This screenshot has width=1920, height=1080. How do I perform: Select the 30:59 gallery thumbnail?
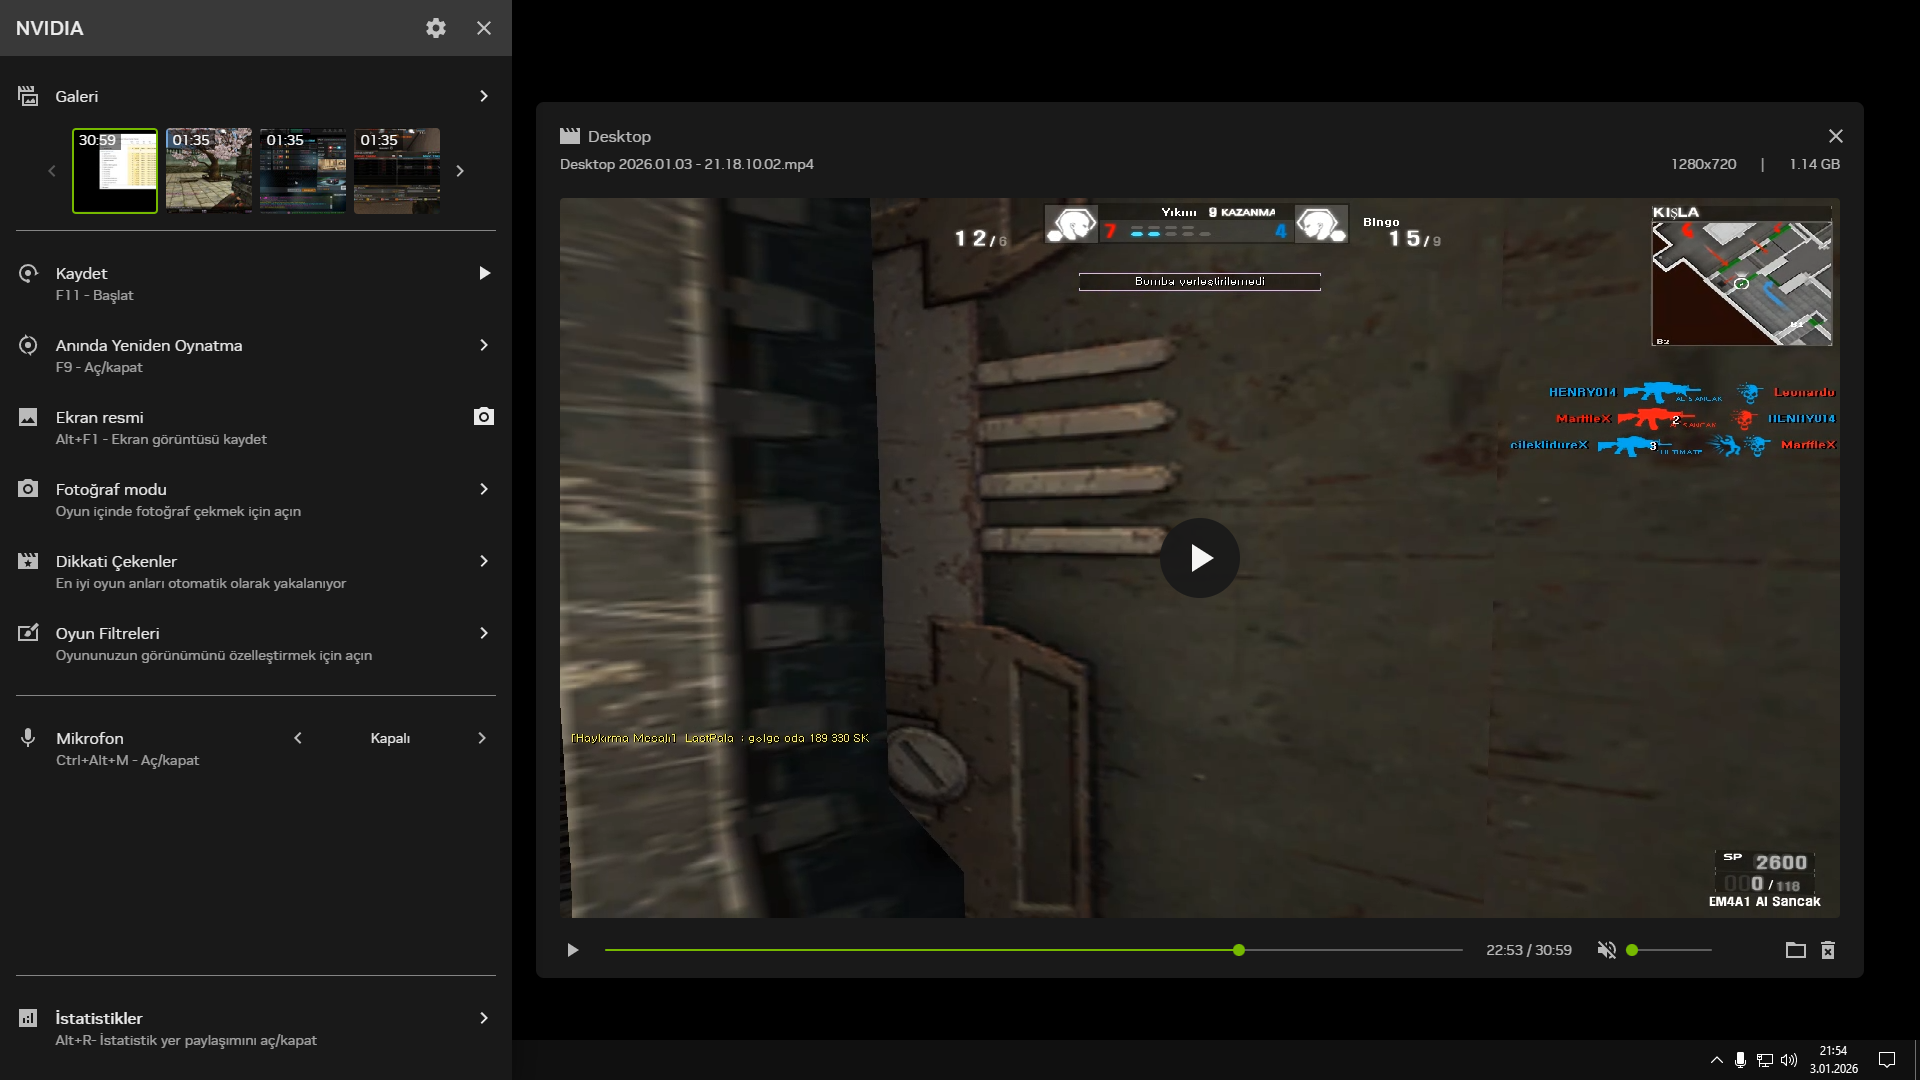pos(115,171)
